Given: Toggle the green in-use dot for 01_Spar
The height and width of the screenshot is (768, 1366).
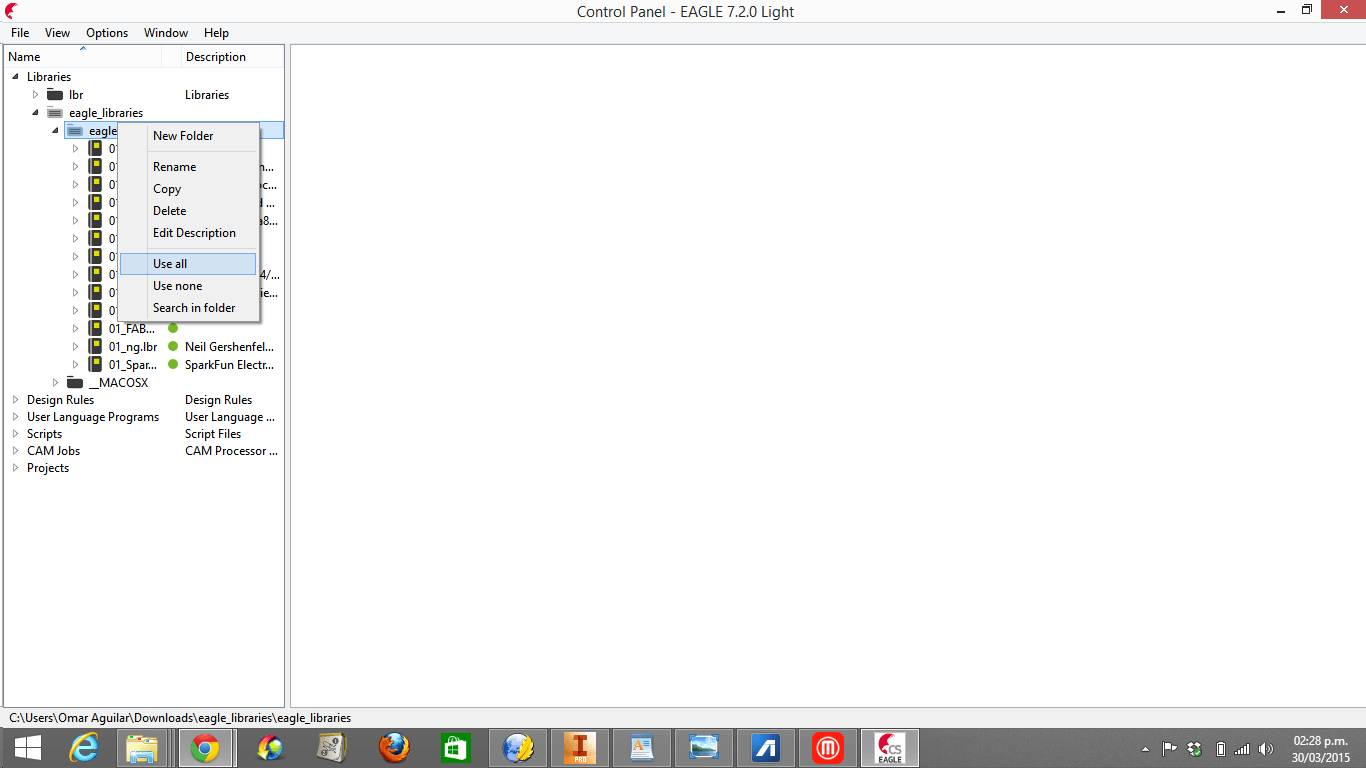Looking at the screenshot, I should tap(173, 364).
